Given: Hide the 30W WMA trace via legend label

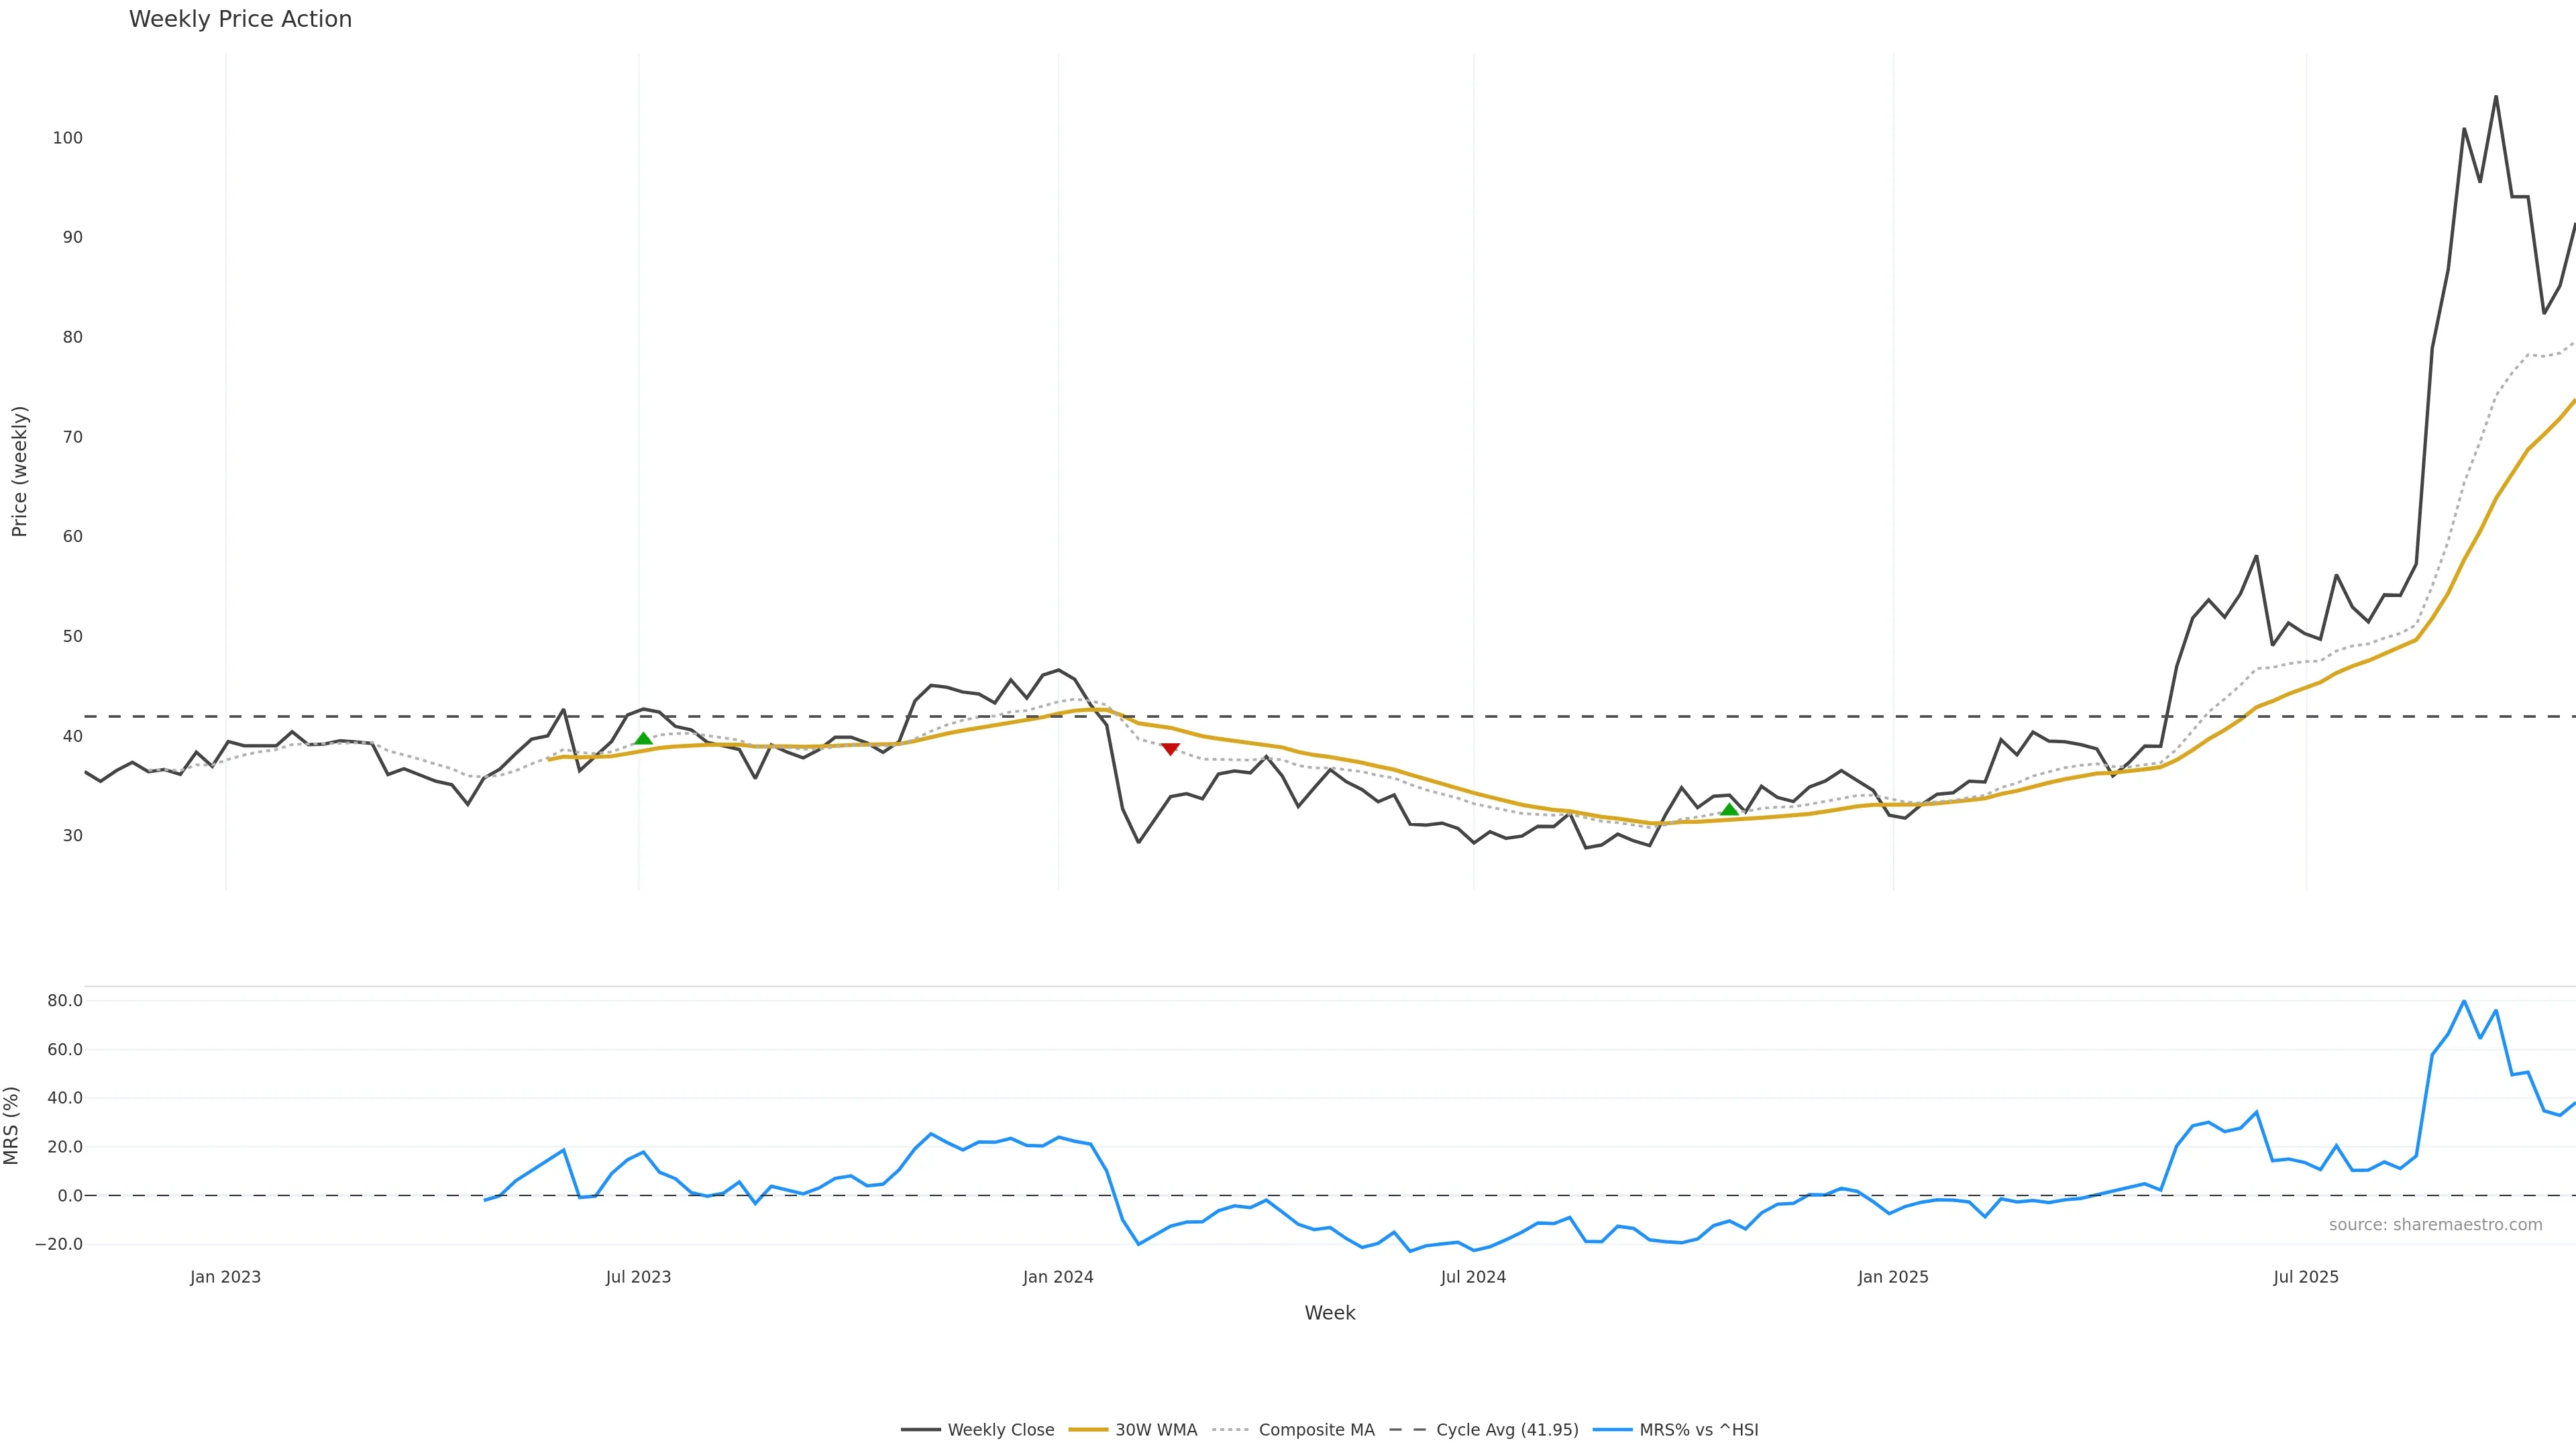Looking at the screenshot, I should coord(1156,1430).
